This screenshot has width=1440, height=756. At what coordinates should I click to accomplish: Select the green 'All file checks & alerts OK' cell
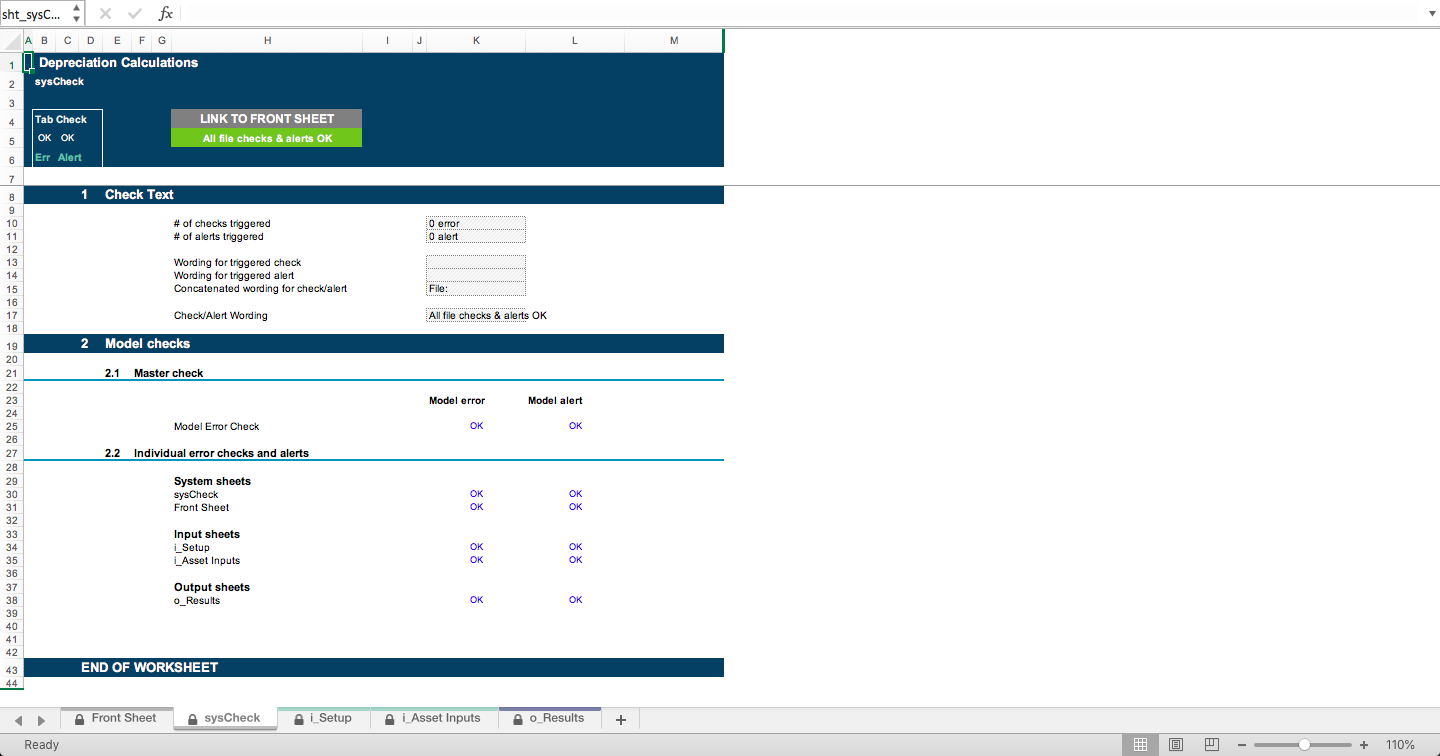click(267, 138)
